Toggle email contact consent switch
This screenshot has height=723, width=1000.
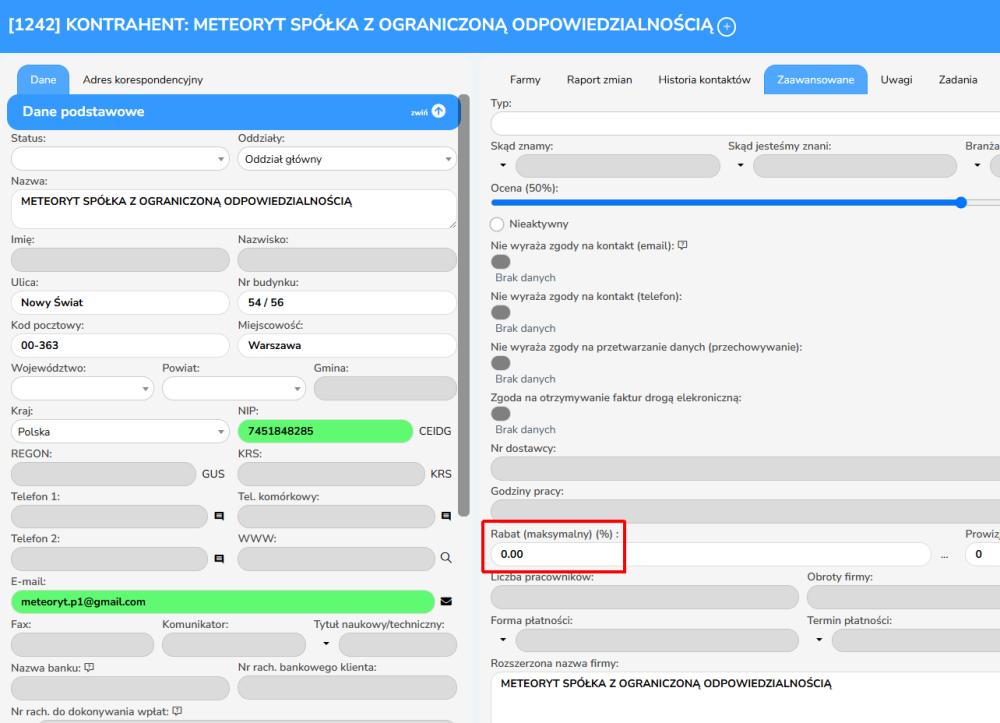[501, 261]
